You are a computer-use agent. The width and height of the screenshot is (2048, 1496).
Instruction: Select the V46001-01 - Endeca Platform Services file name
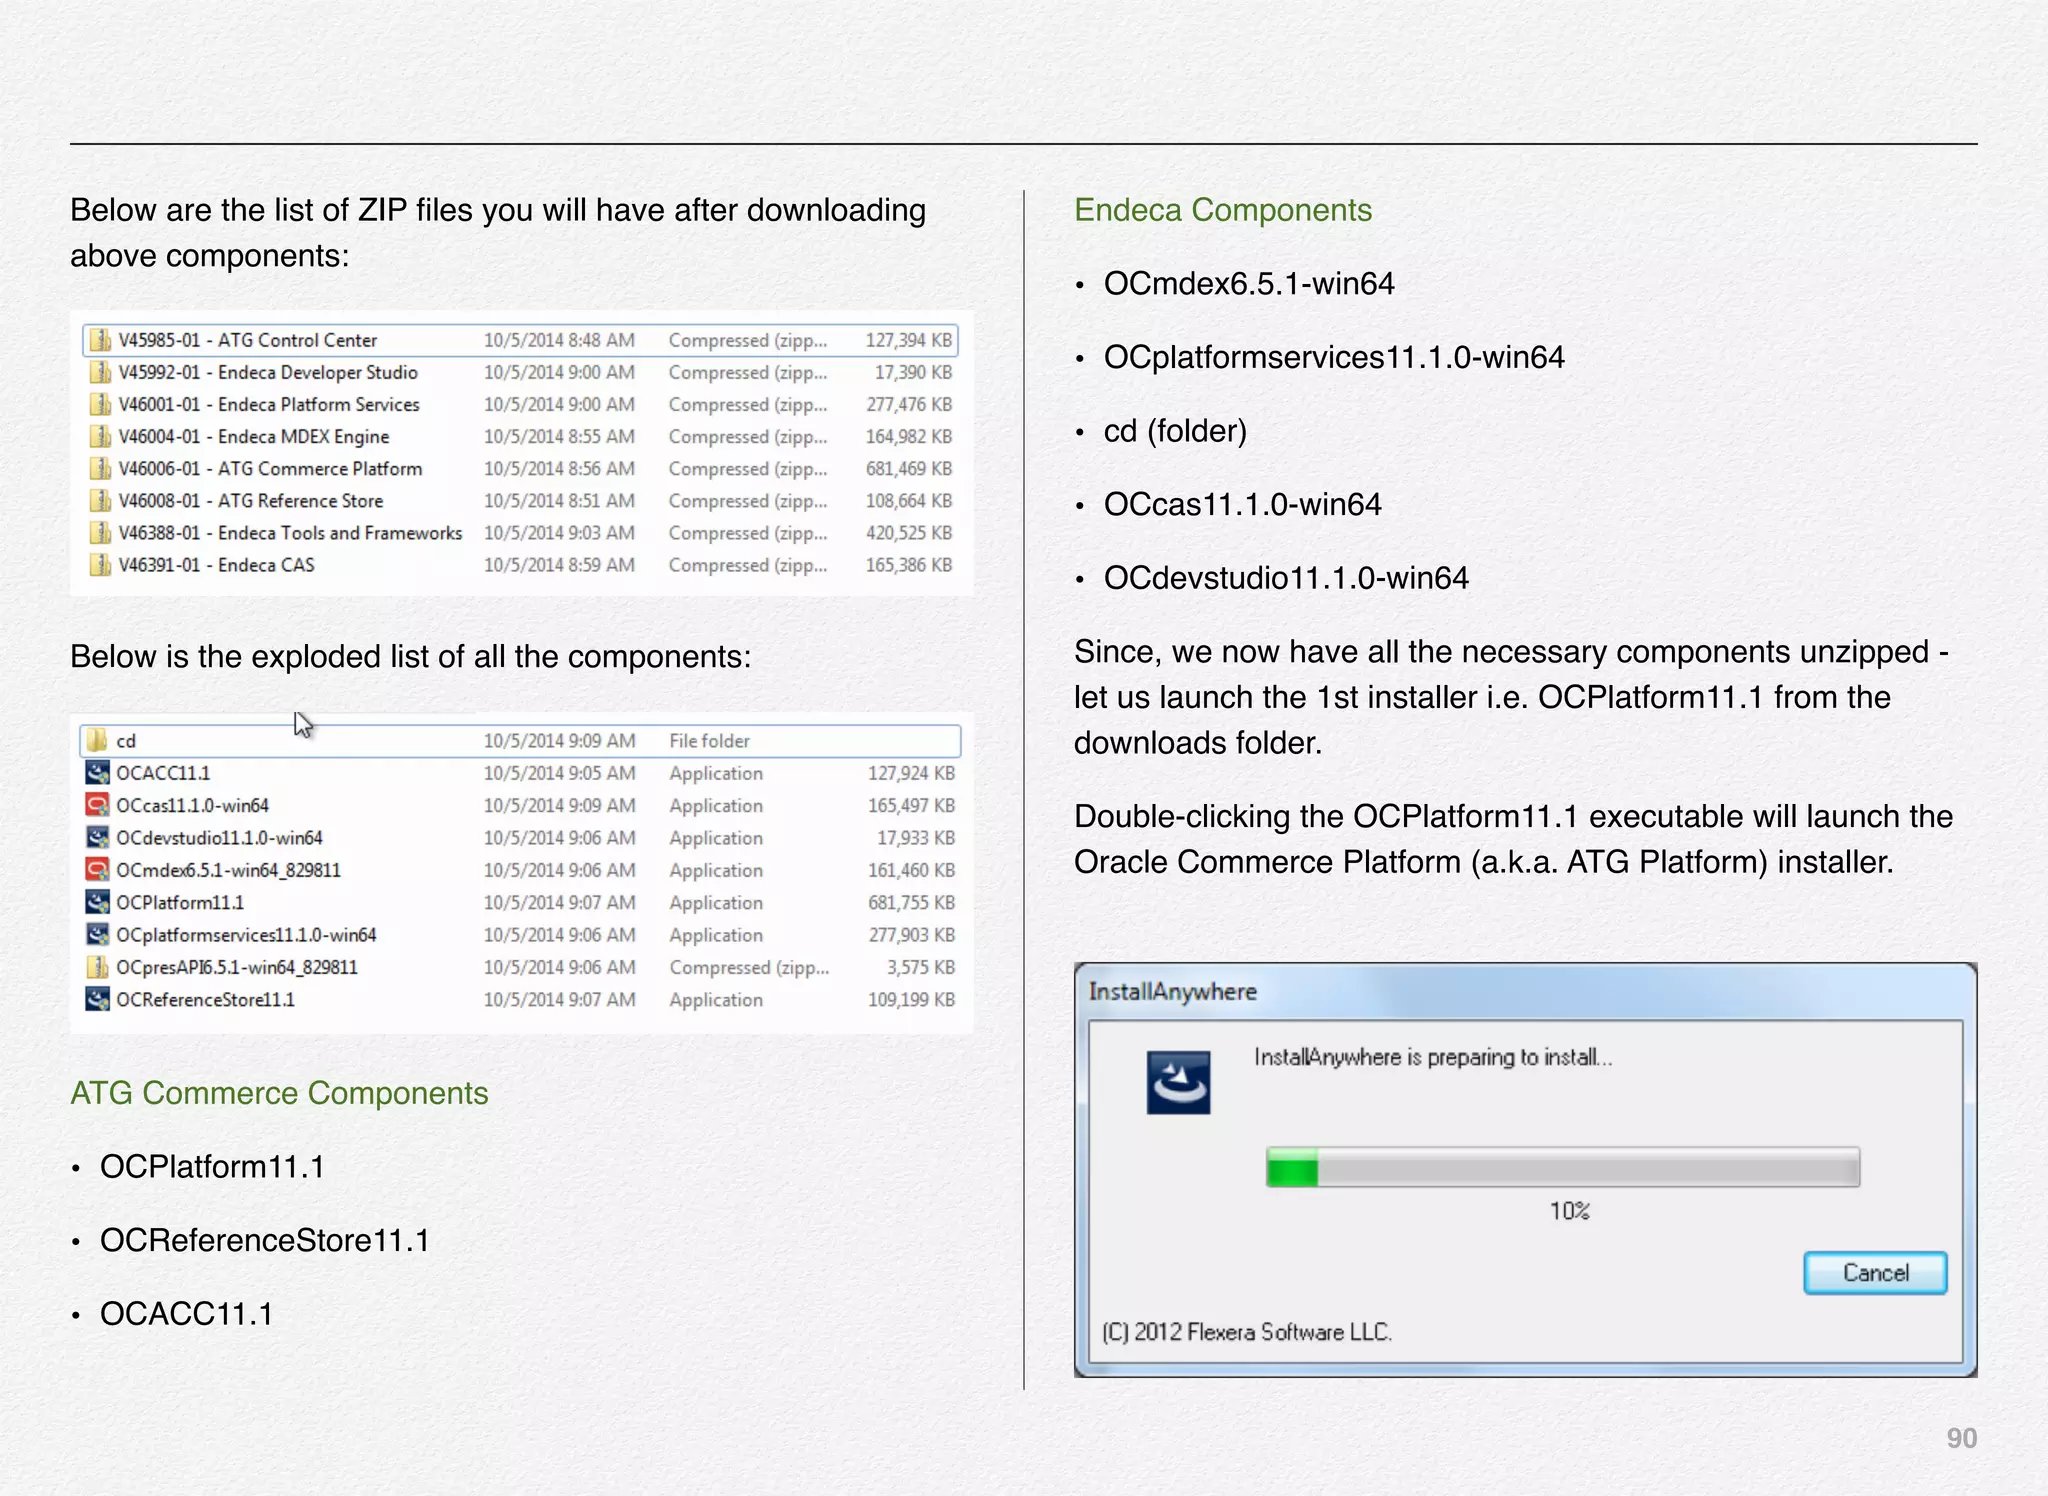(x=269, y=405)
